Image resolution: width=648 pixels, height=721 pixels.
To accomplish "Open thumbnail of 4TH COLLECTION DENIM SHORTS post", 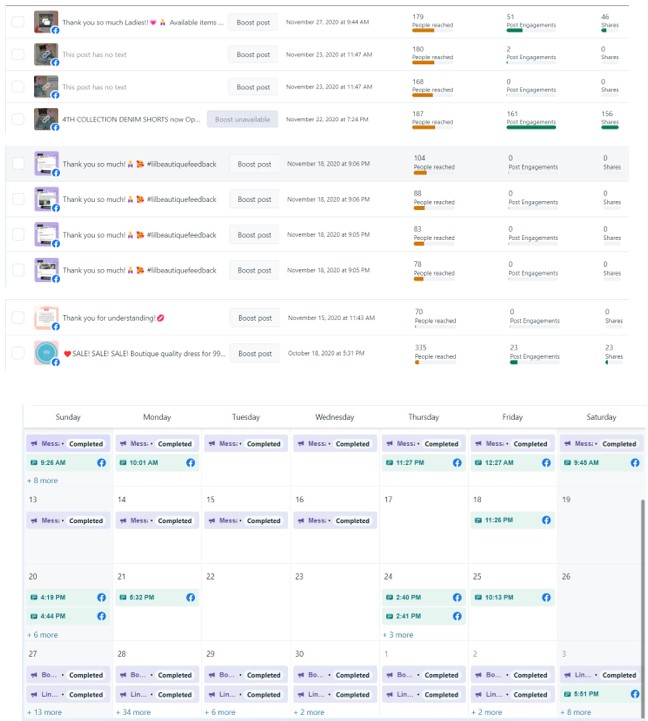I will tap(46, 119).
